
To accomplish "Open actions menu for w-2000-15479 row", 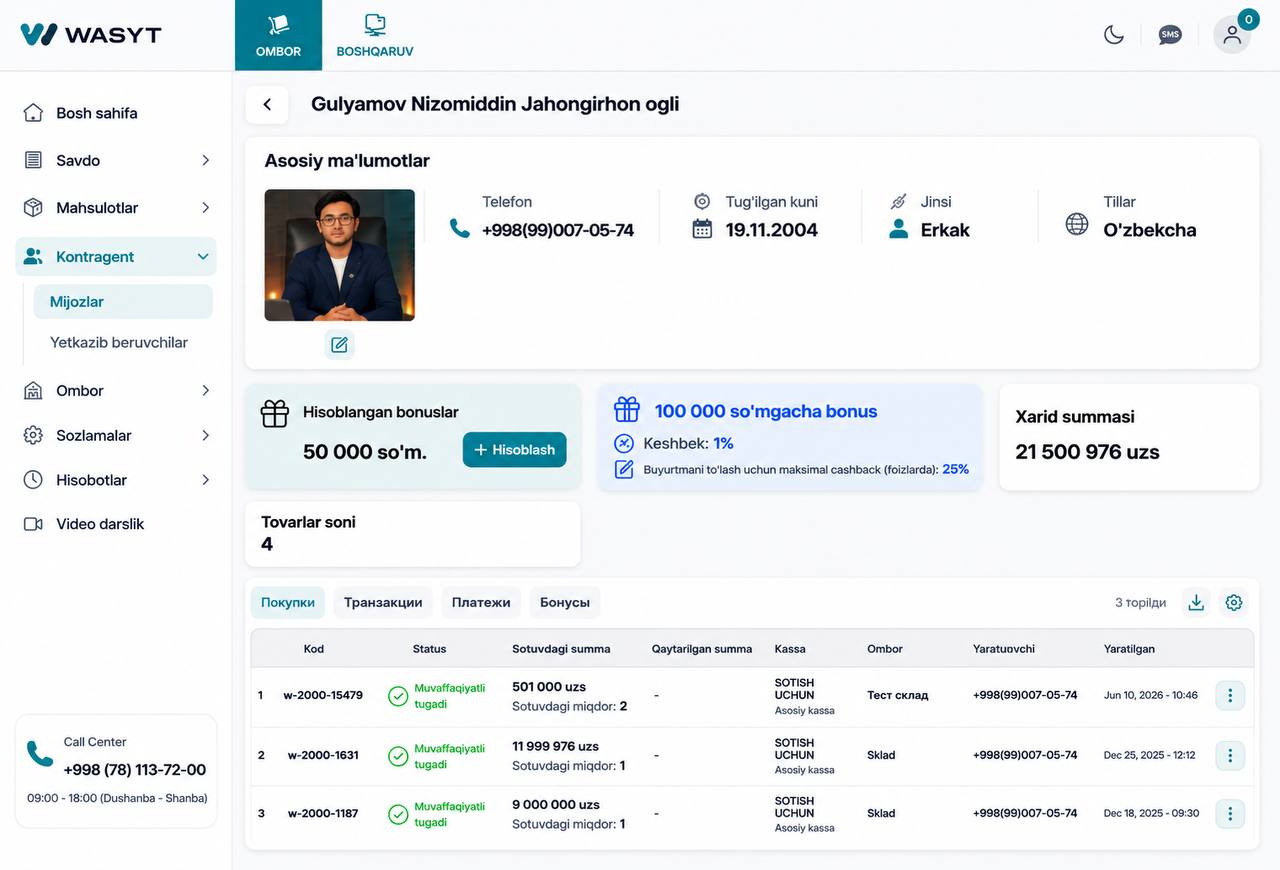I will (1230, 695).
